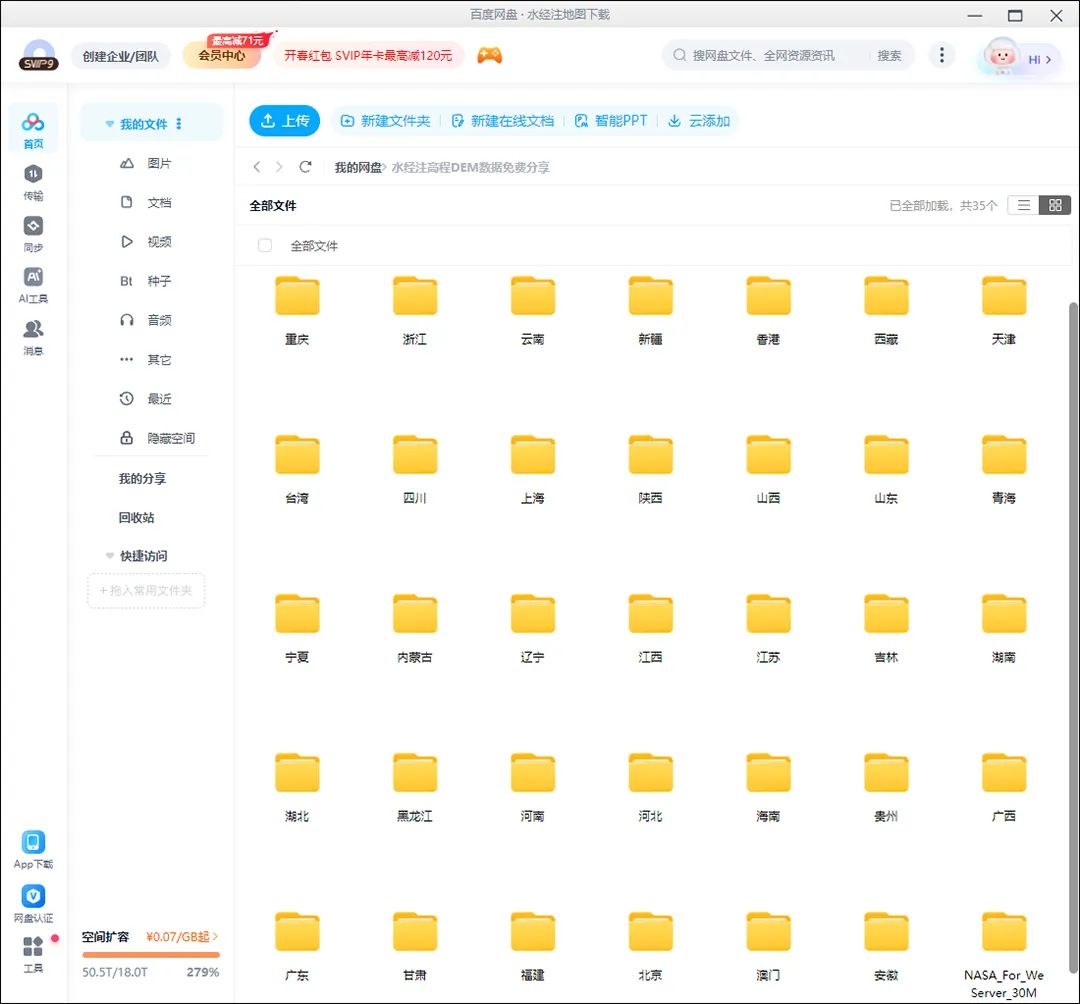1080x1004 pixels.
Task: Click the SVIP9 avatar icon
Action: coord(39,55)
